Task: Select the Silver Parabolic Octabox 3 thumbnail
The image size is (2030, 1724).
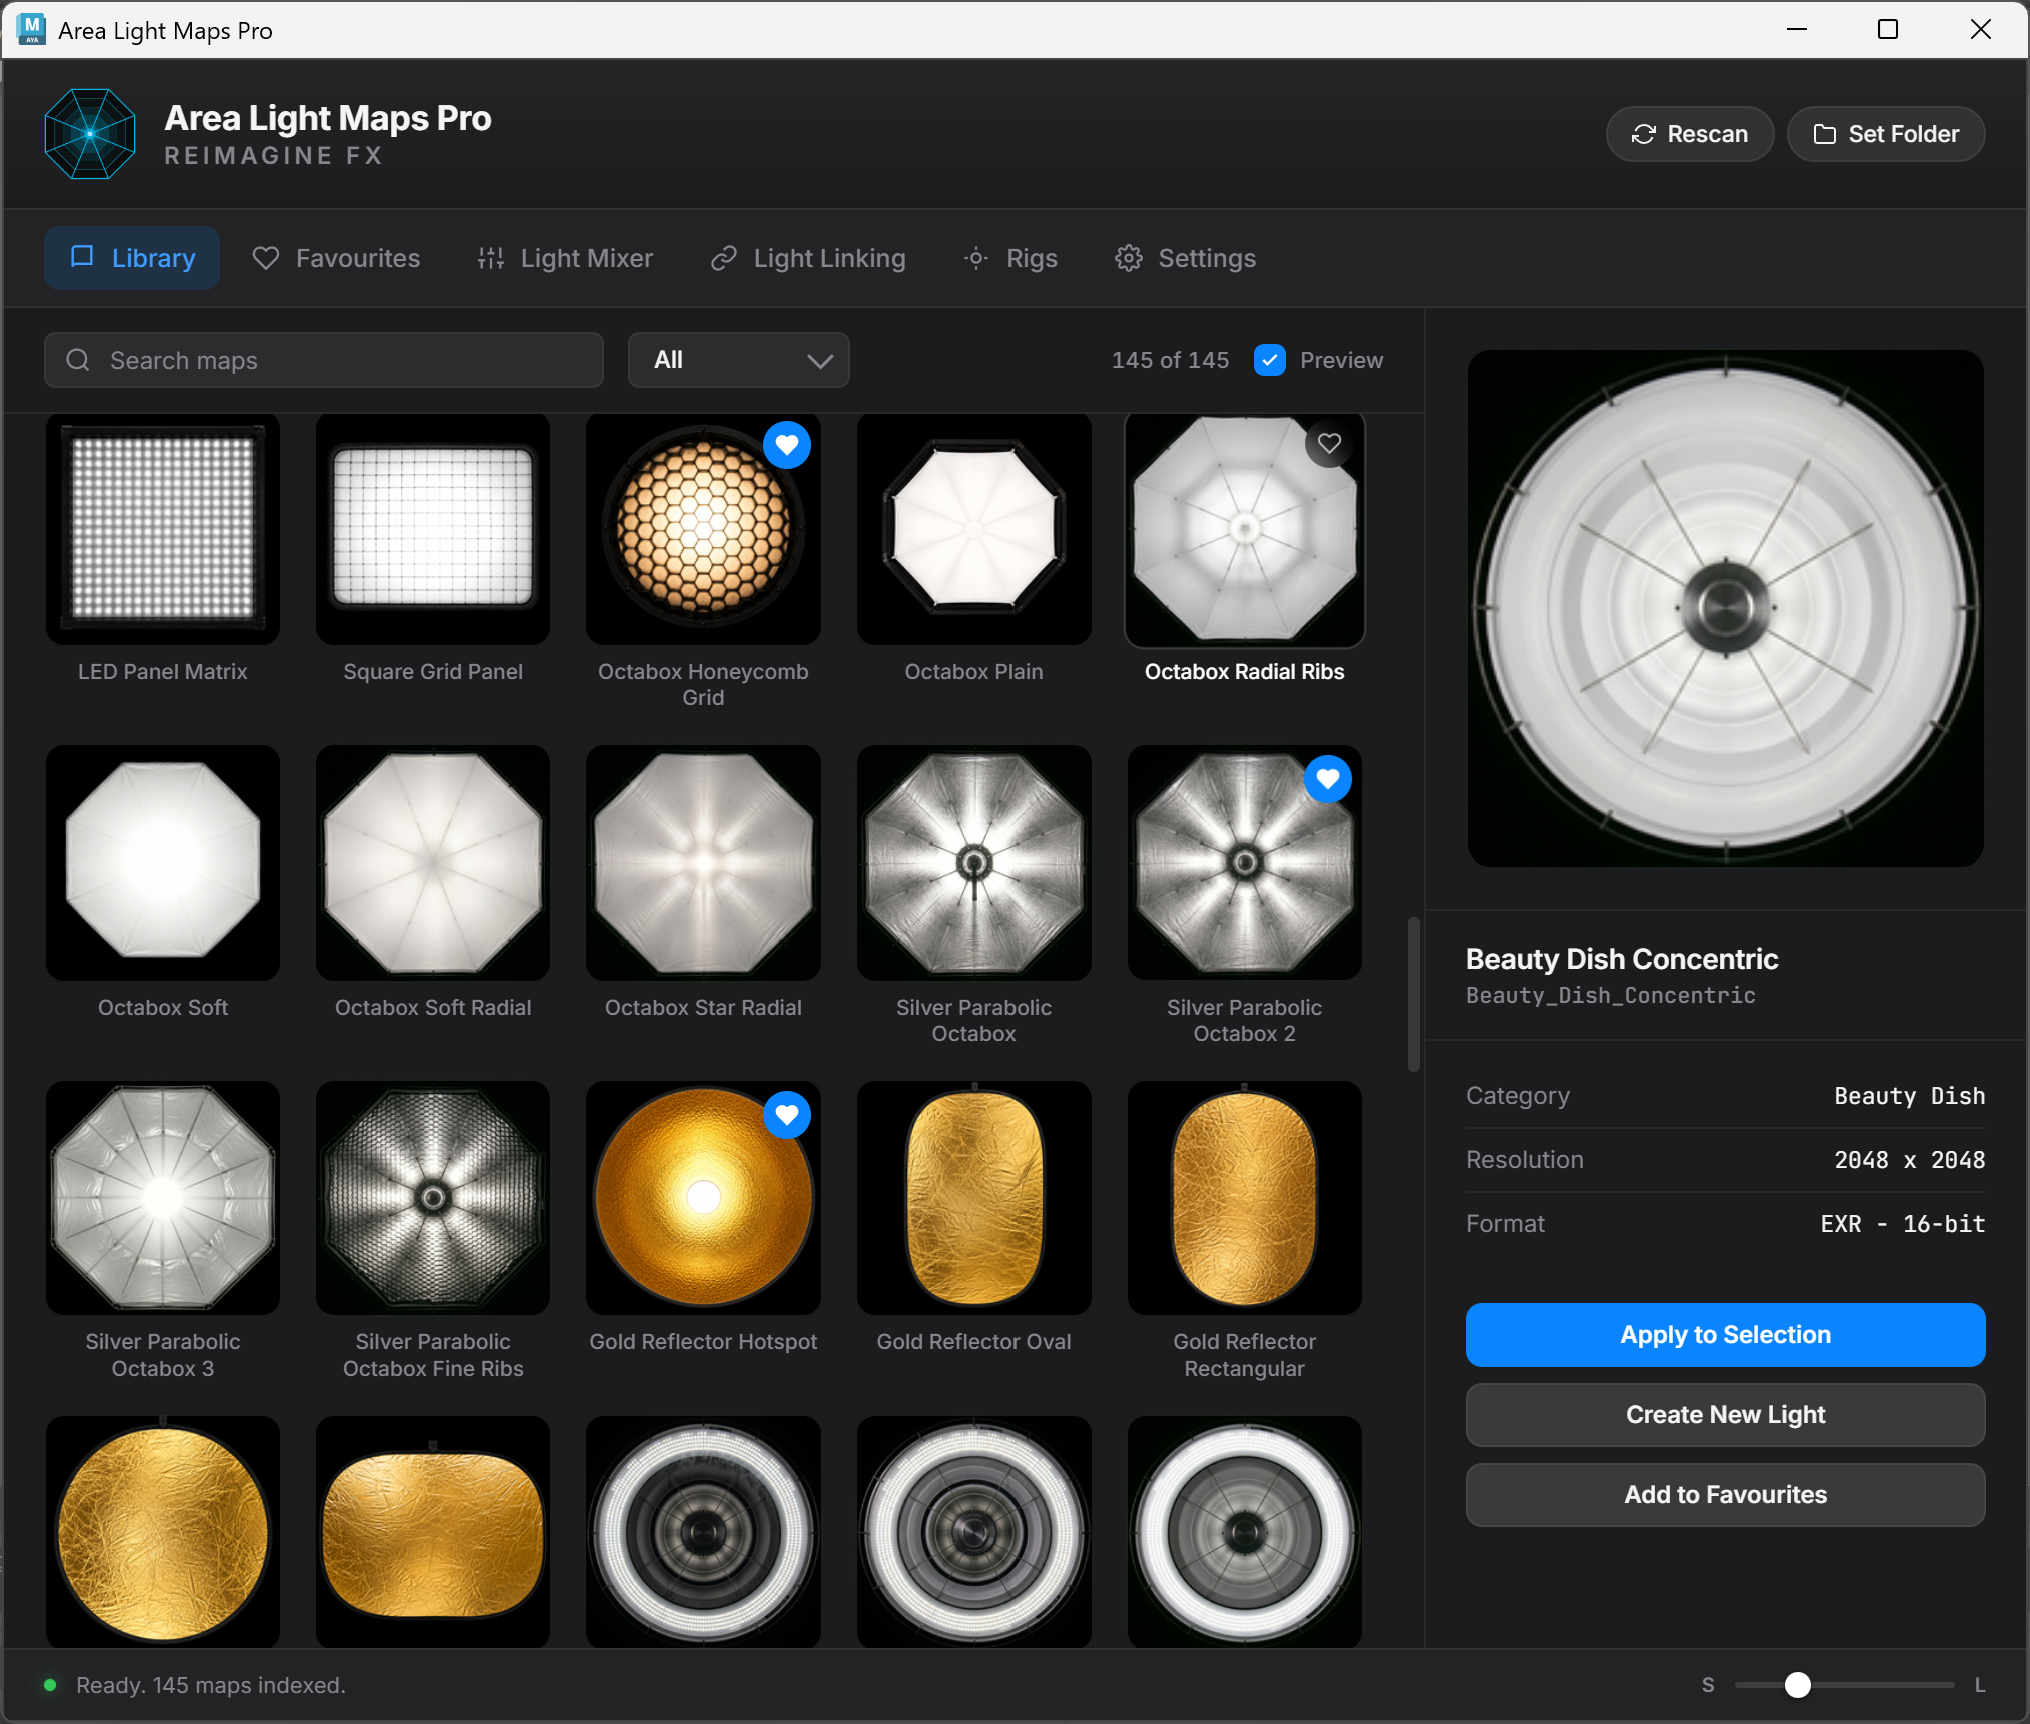Action: point(163,1198)
